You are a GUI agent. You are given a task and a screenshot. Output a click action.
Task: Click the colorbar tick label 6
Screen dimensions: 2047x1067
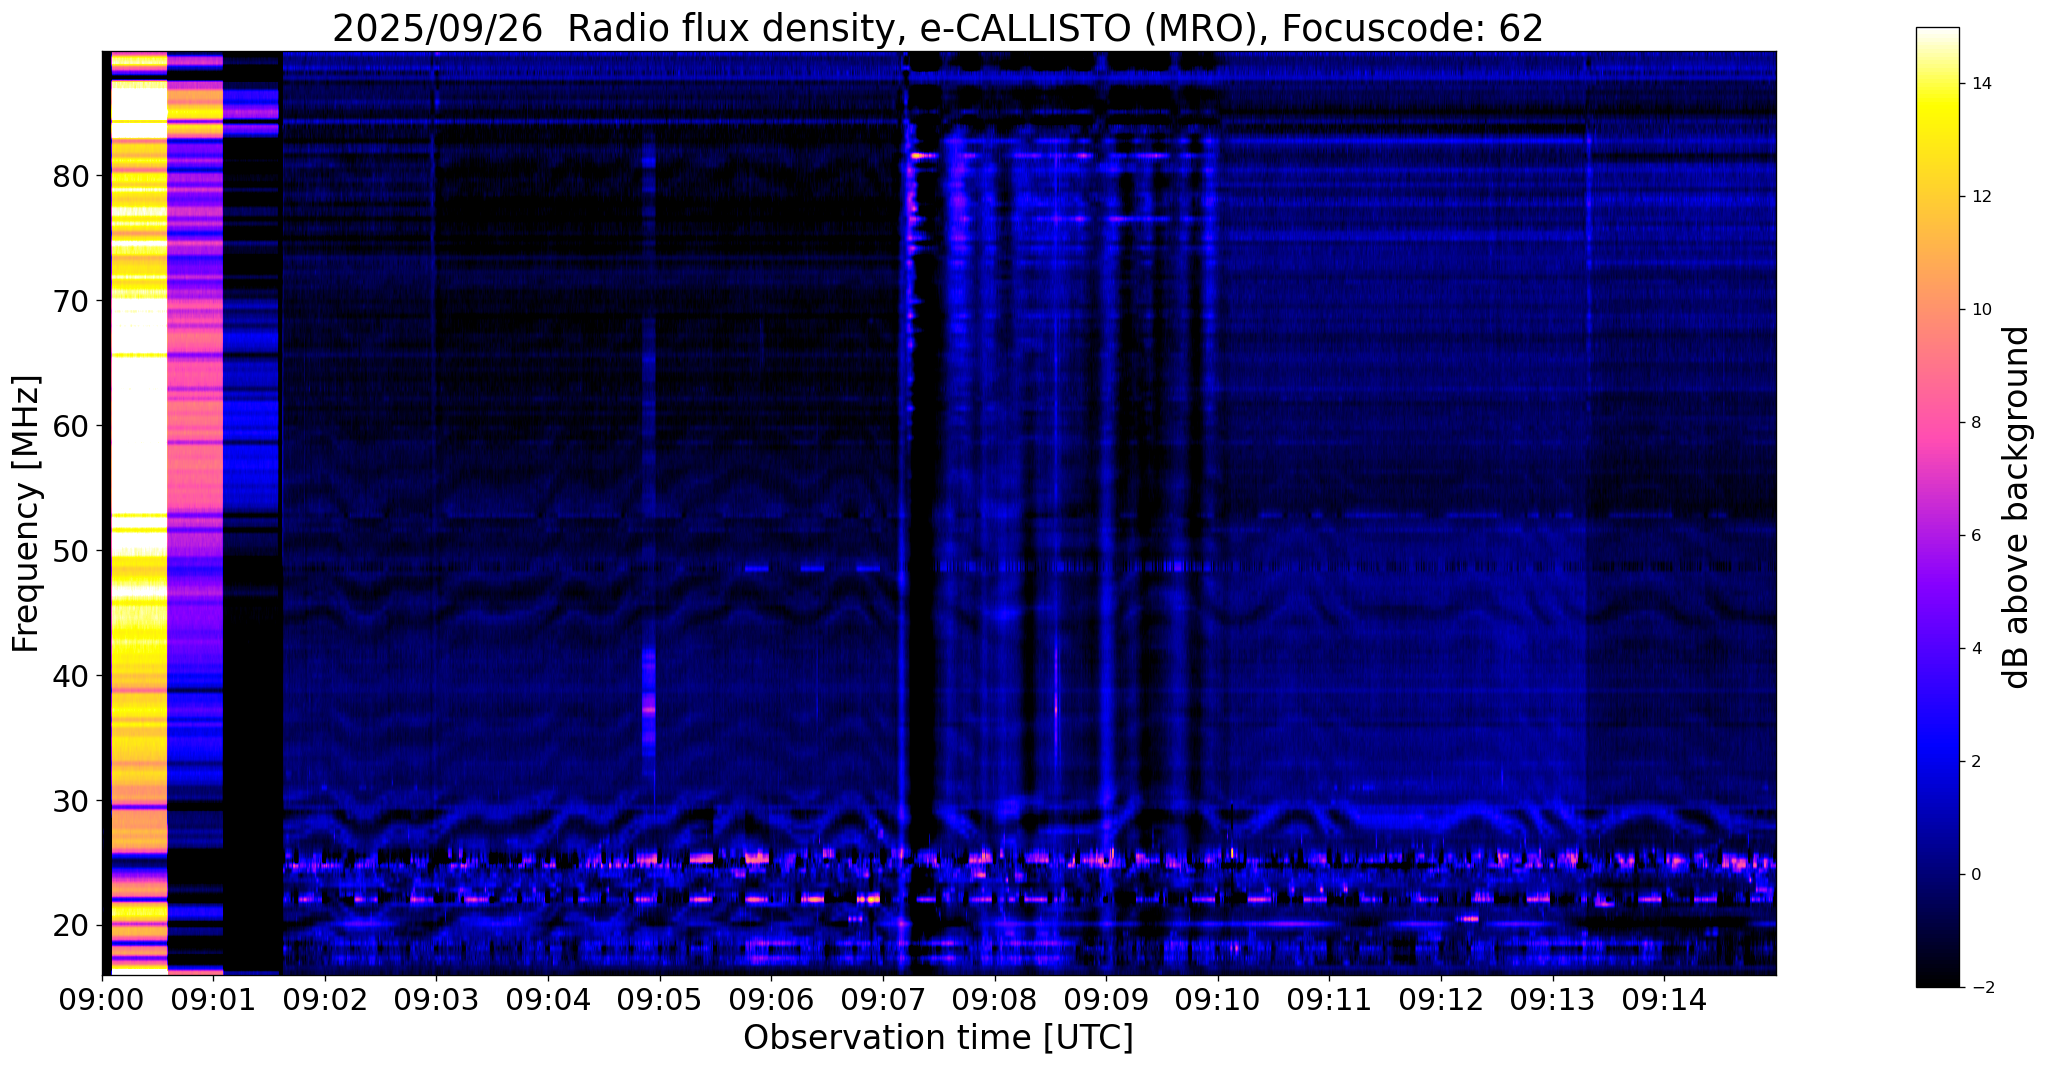(1975, 536)
